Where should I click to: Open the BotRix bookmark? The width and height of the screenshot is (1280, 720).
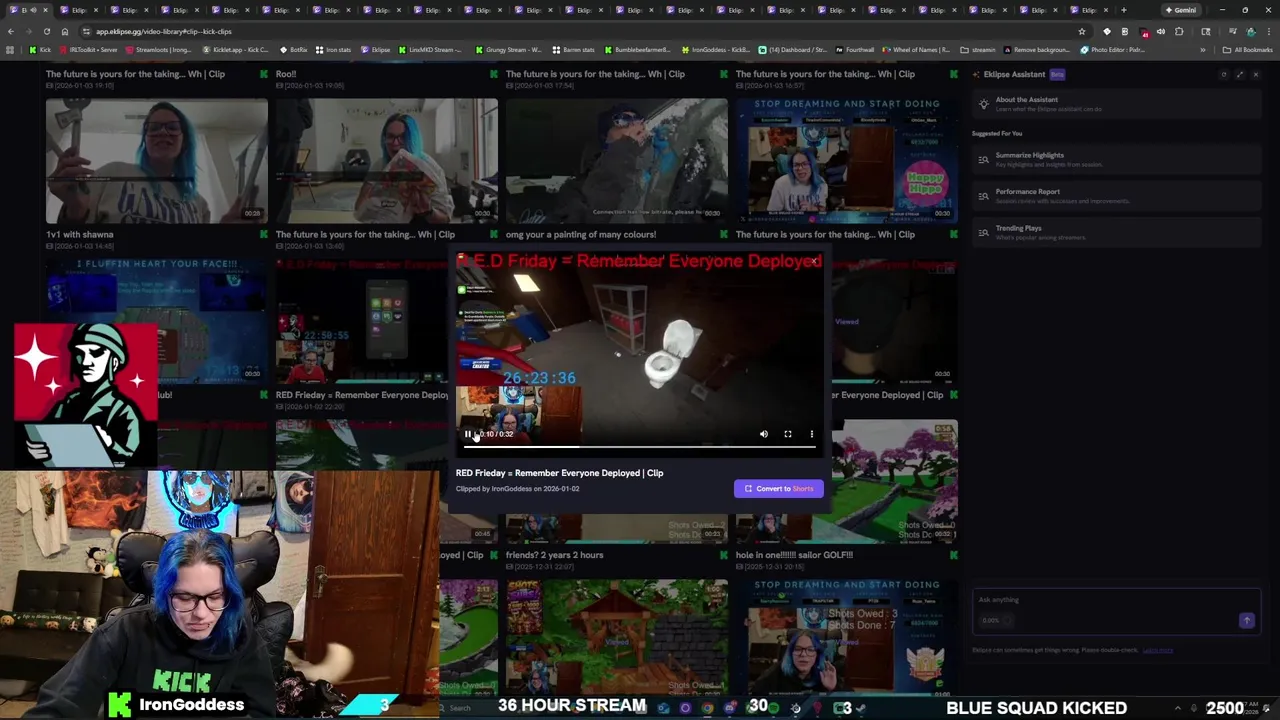point(293,49)
